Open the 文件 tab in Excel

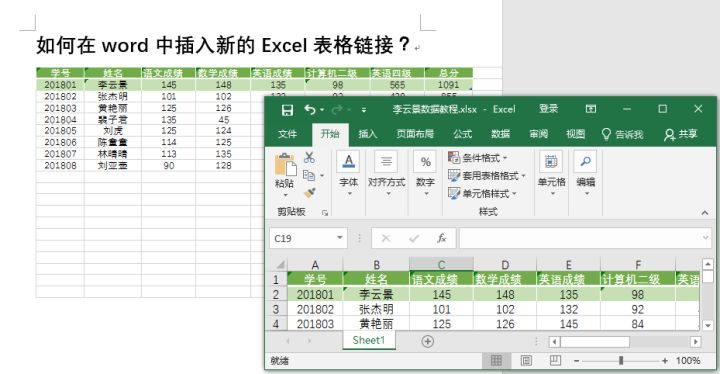[287, 134]
